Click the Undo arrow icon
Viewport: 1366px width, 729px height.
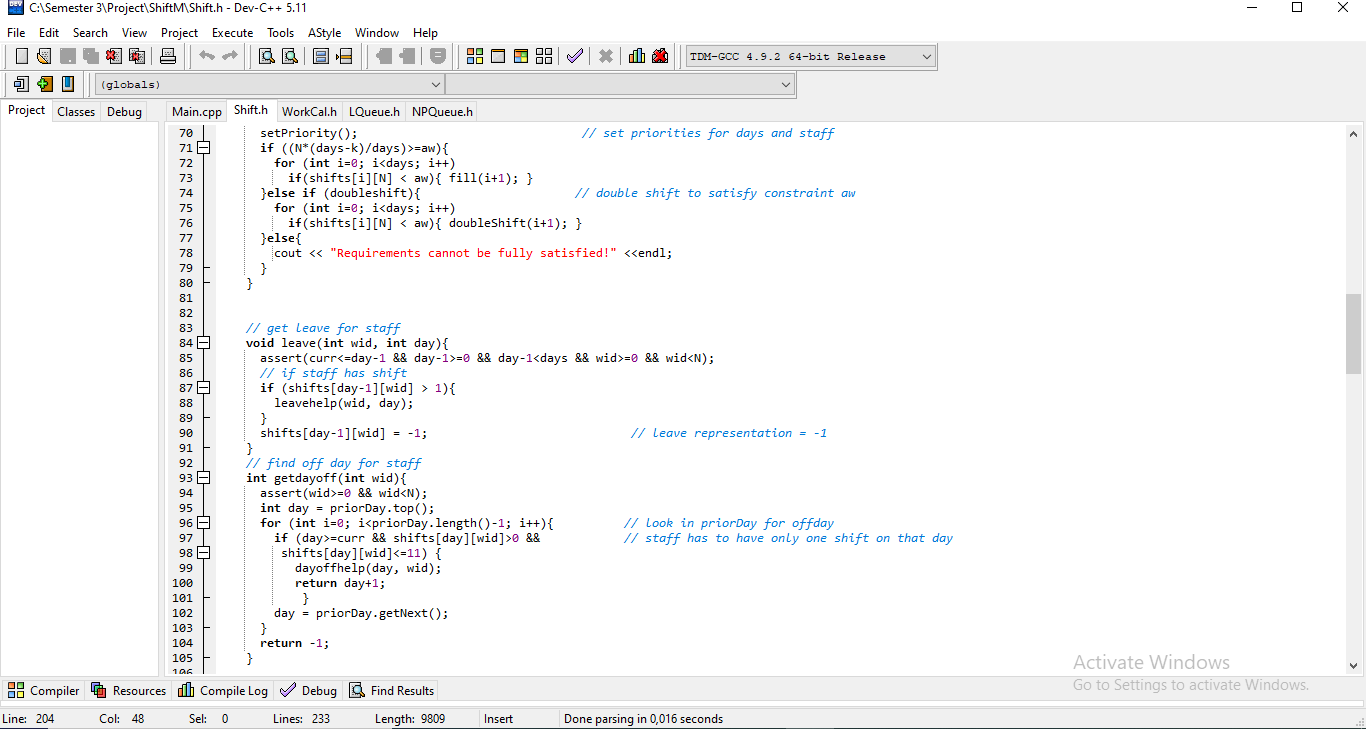tap(207, 56)
